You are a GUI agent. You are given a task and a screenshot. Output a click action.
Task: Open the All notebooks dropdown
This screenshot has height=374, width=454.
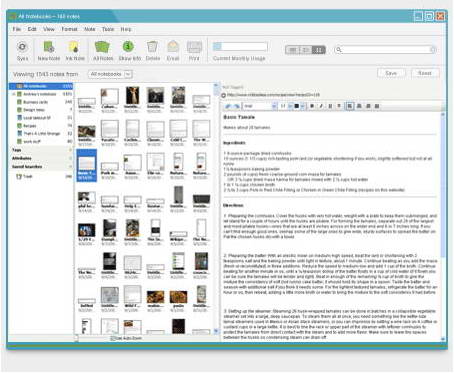(110, 74)
